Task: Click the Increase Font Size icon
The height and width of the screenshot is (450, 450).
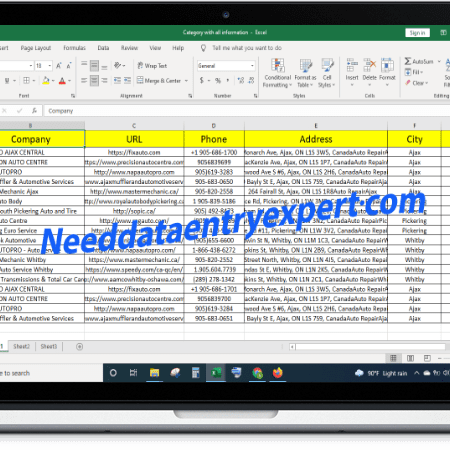Action: coord(59,66)
